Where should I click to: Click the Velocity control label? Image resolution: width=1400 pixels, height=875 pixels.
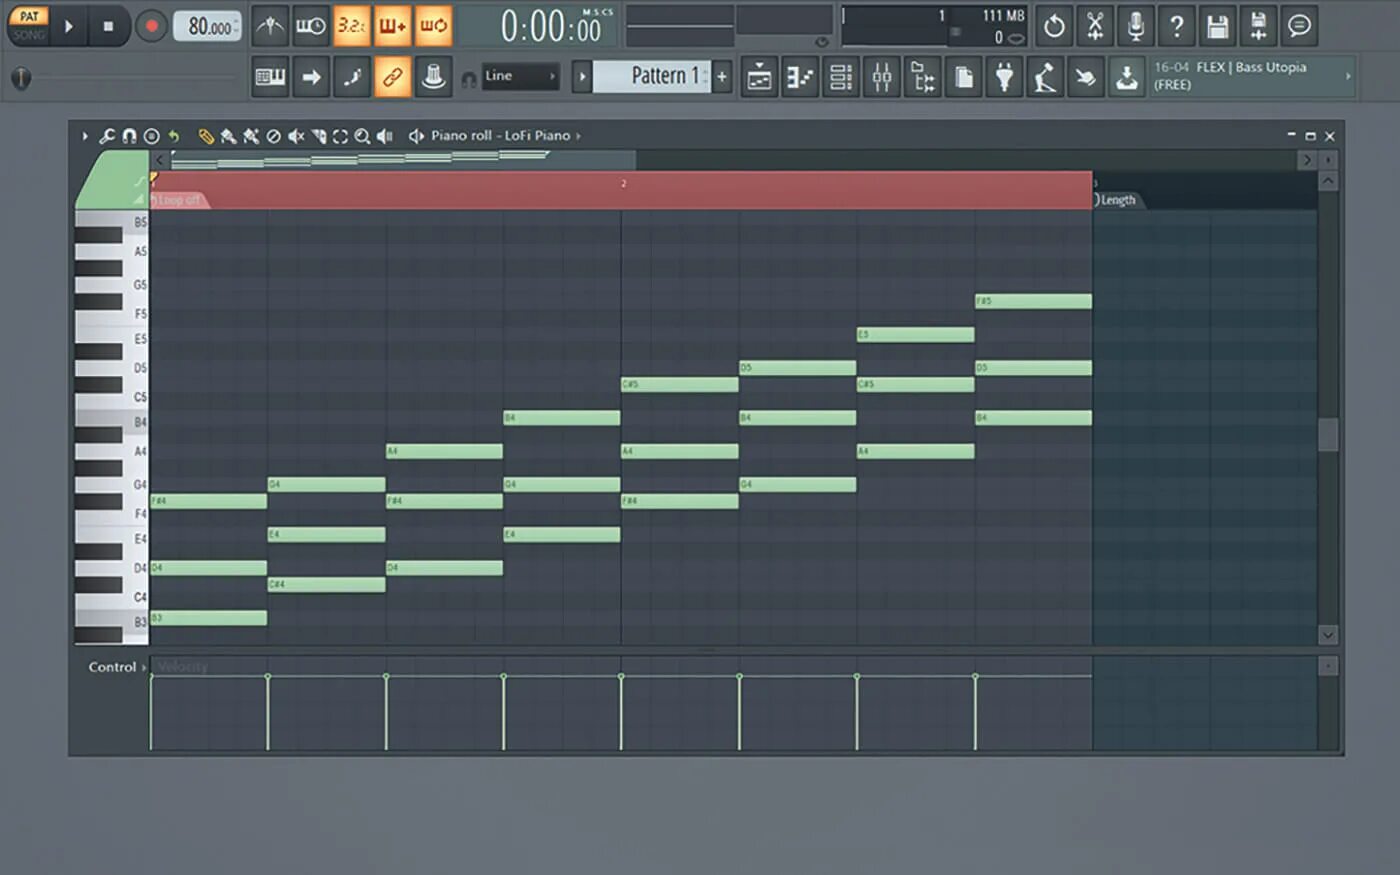pyautogui.click(x=182, y=667)
